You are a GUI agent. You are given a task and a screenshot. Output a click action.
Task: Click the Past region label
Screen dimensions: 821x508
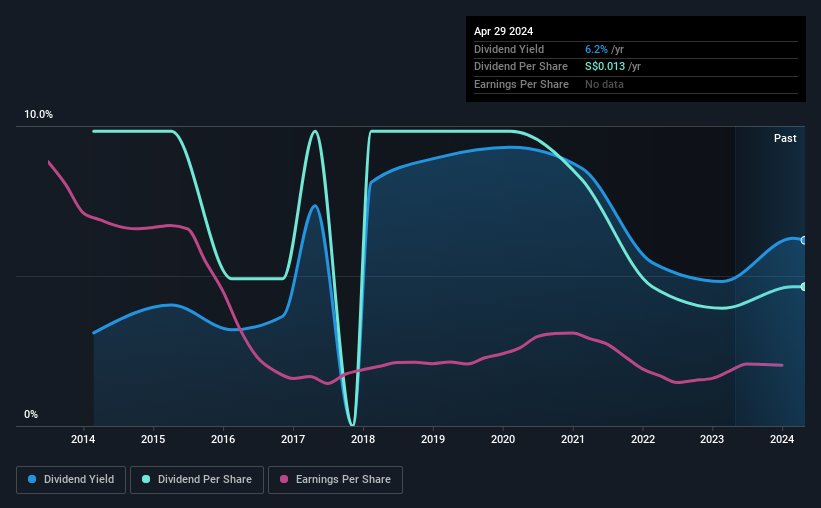785,138
